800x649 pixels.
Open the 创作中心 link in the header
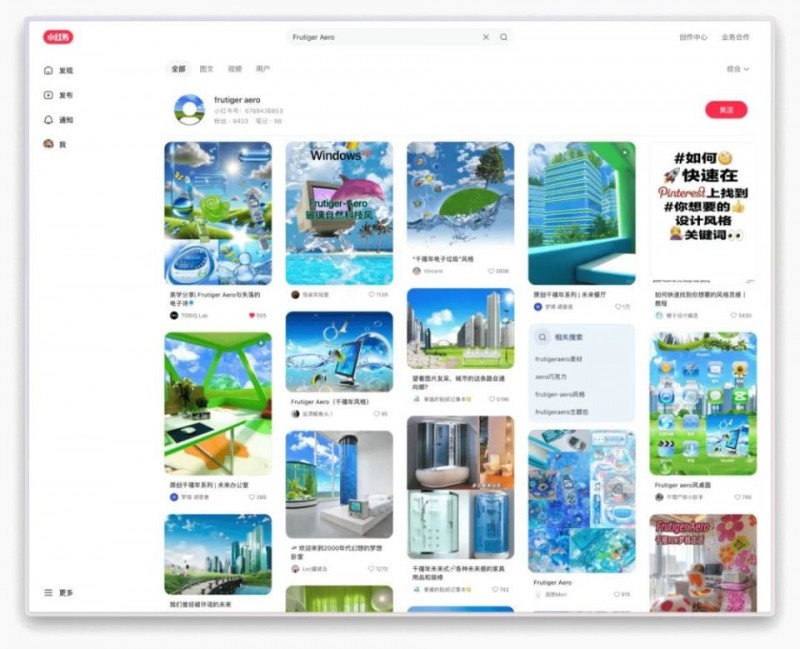(x=693, y=37)
